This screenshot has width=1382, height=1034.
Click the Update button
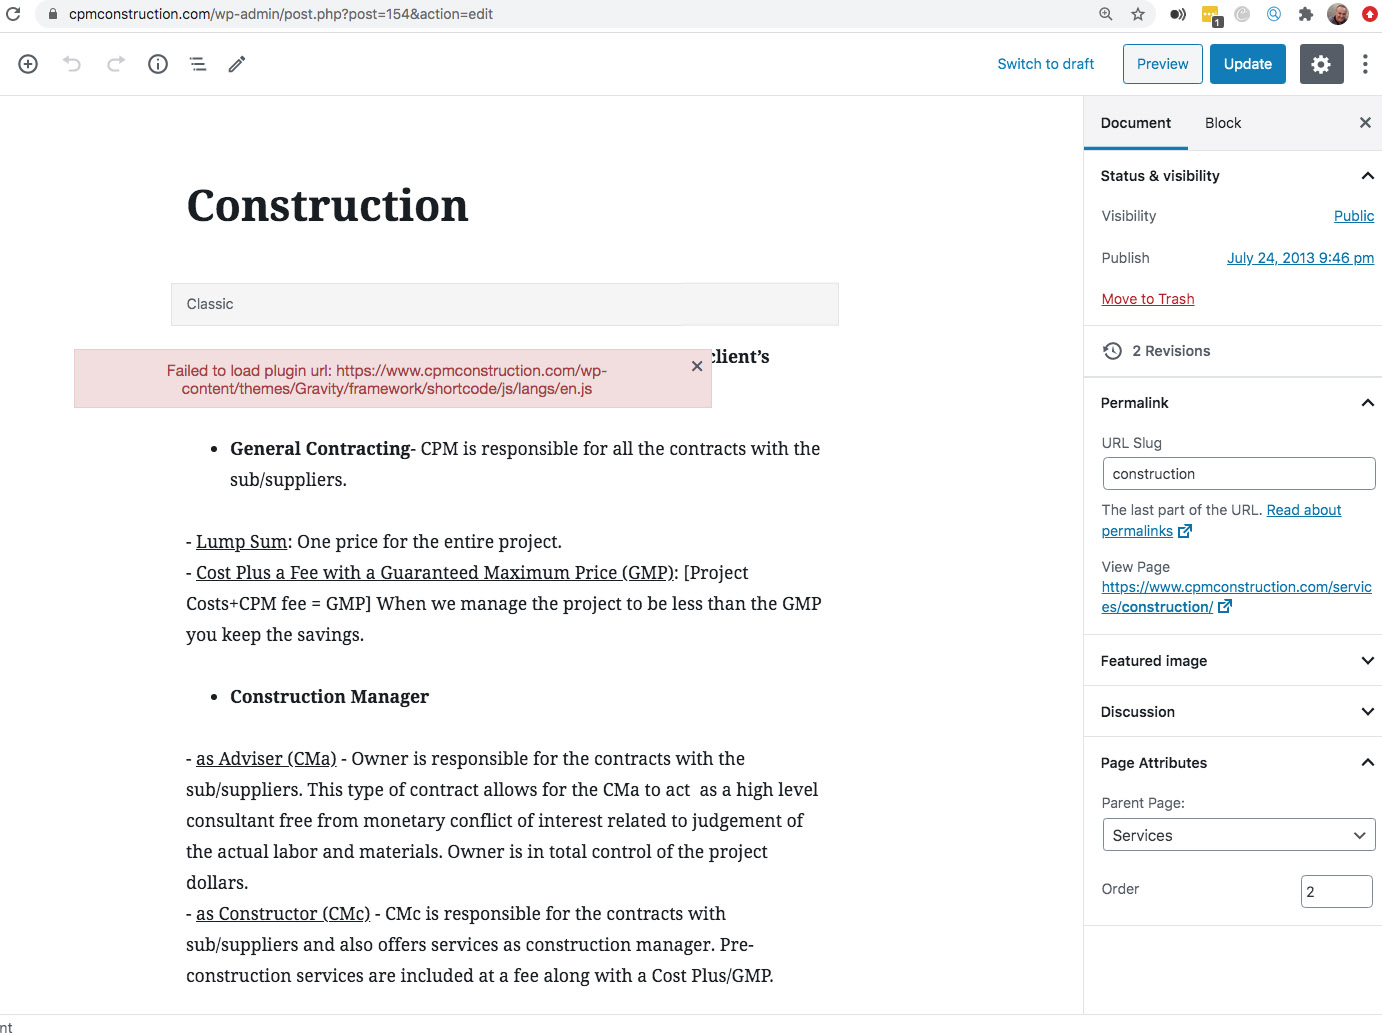(x=1247, y=64)
